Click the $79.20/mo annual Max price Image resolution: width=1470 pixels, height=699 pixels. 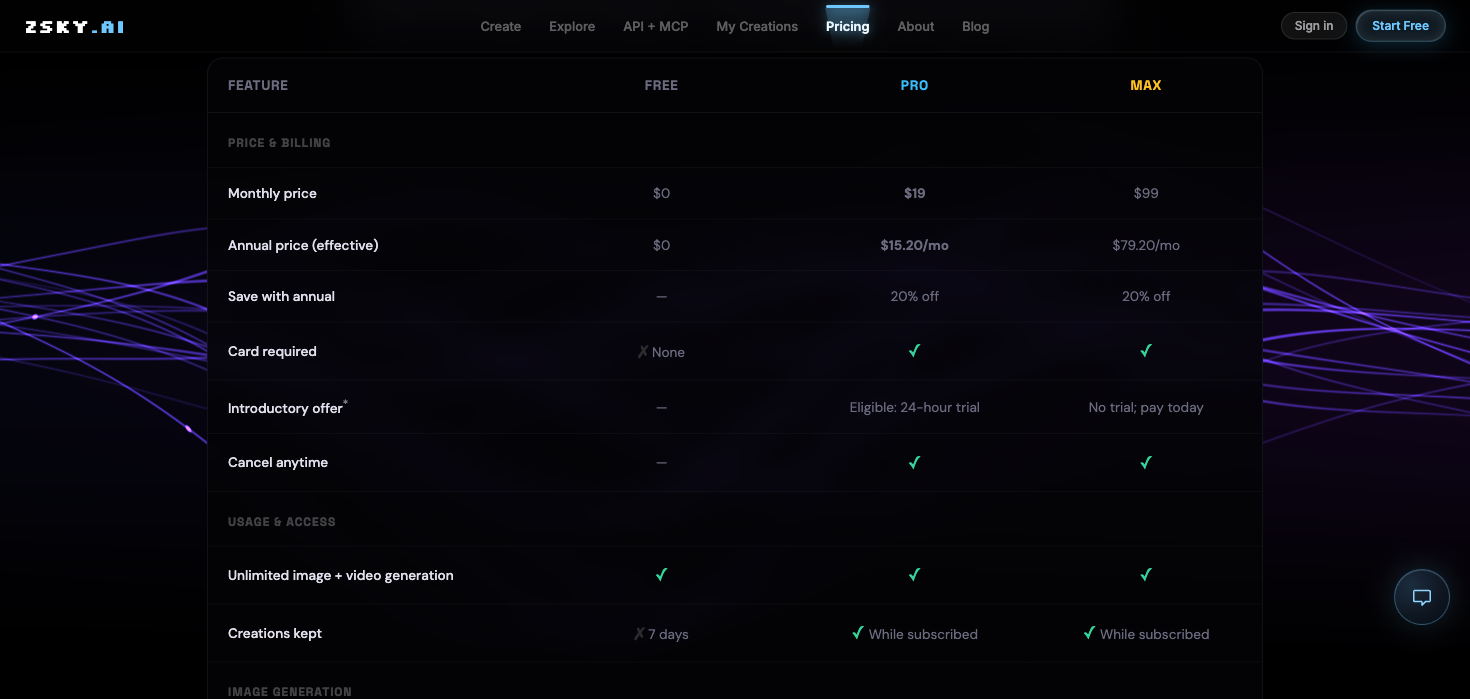click(1146, 245)
